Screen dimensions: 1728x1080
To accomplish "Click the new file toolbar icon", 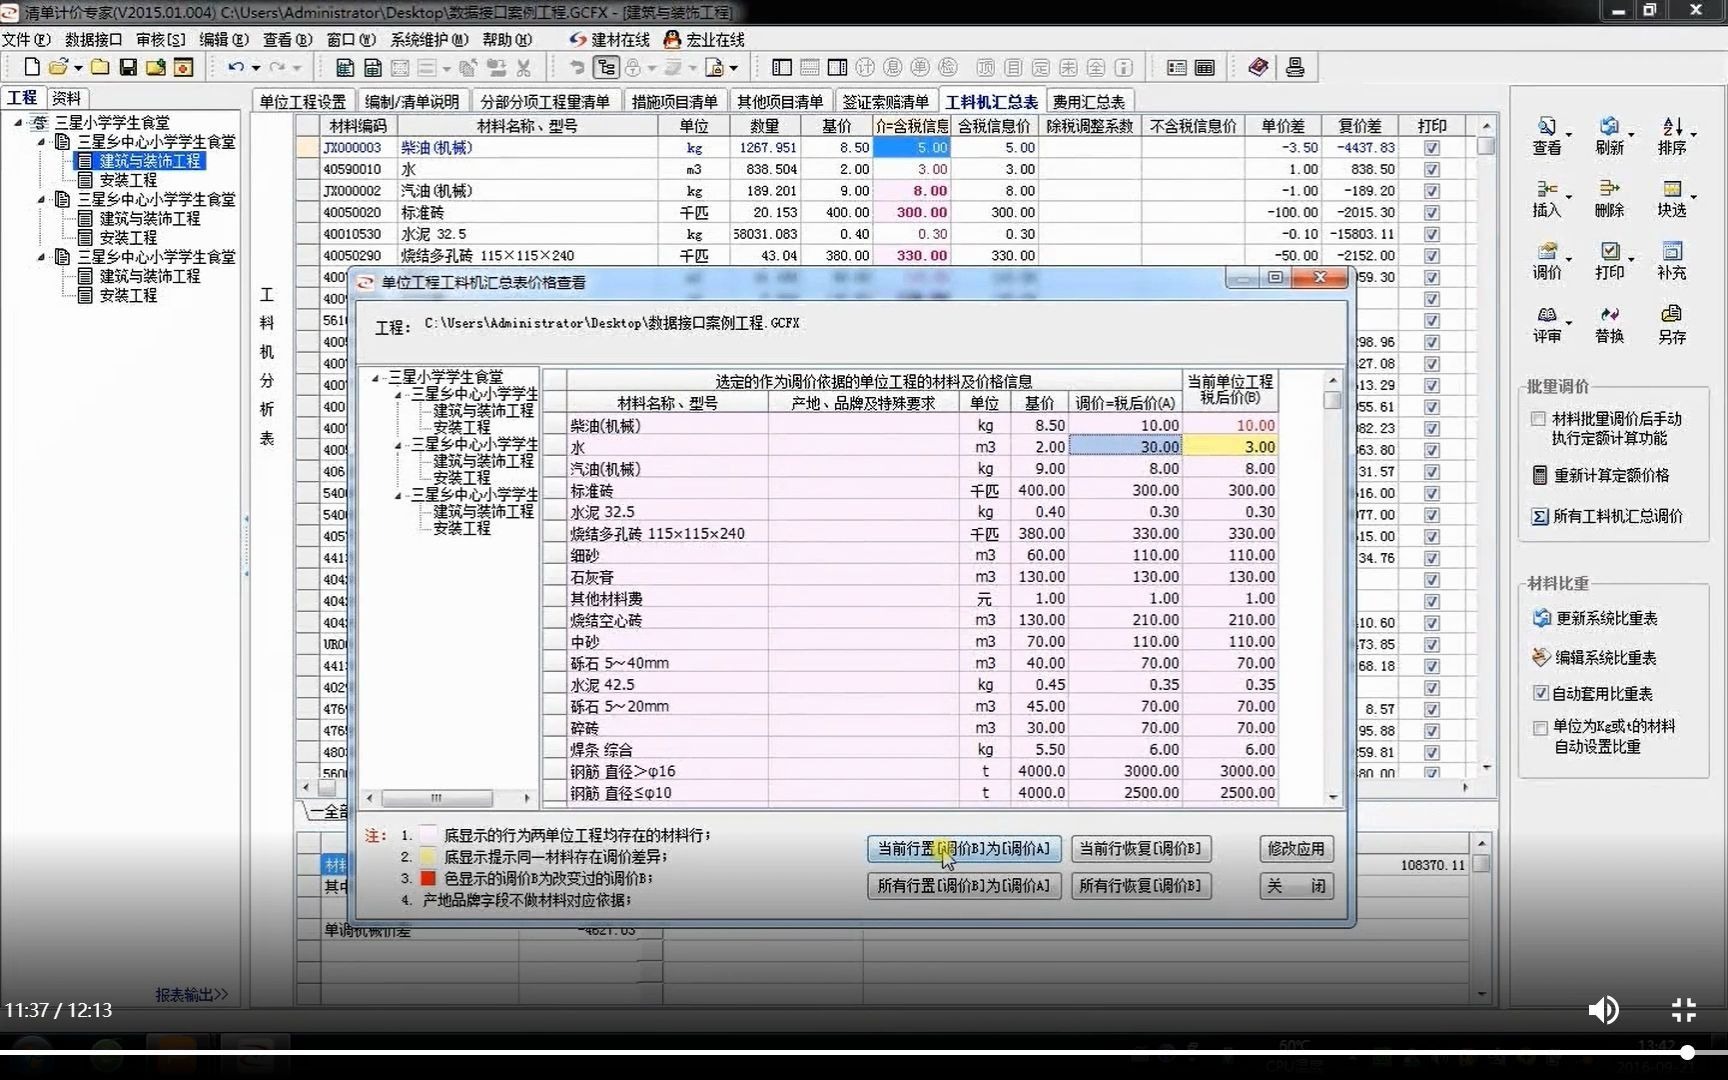I will tap(32, 67).
